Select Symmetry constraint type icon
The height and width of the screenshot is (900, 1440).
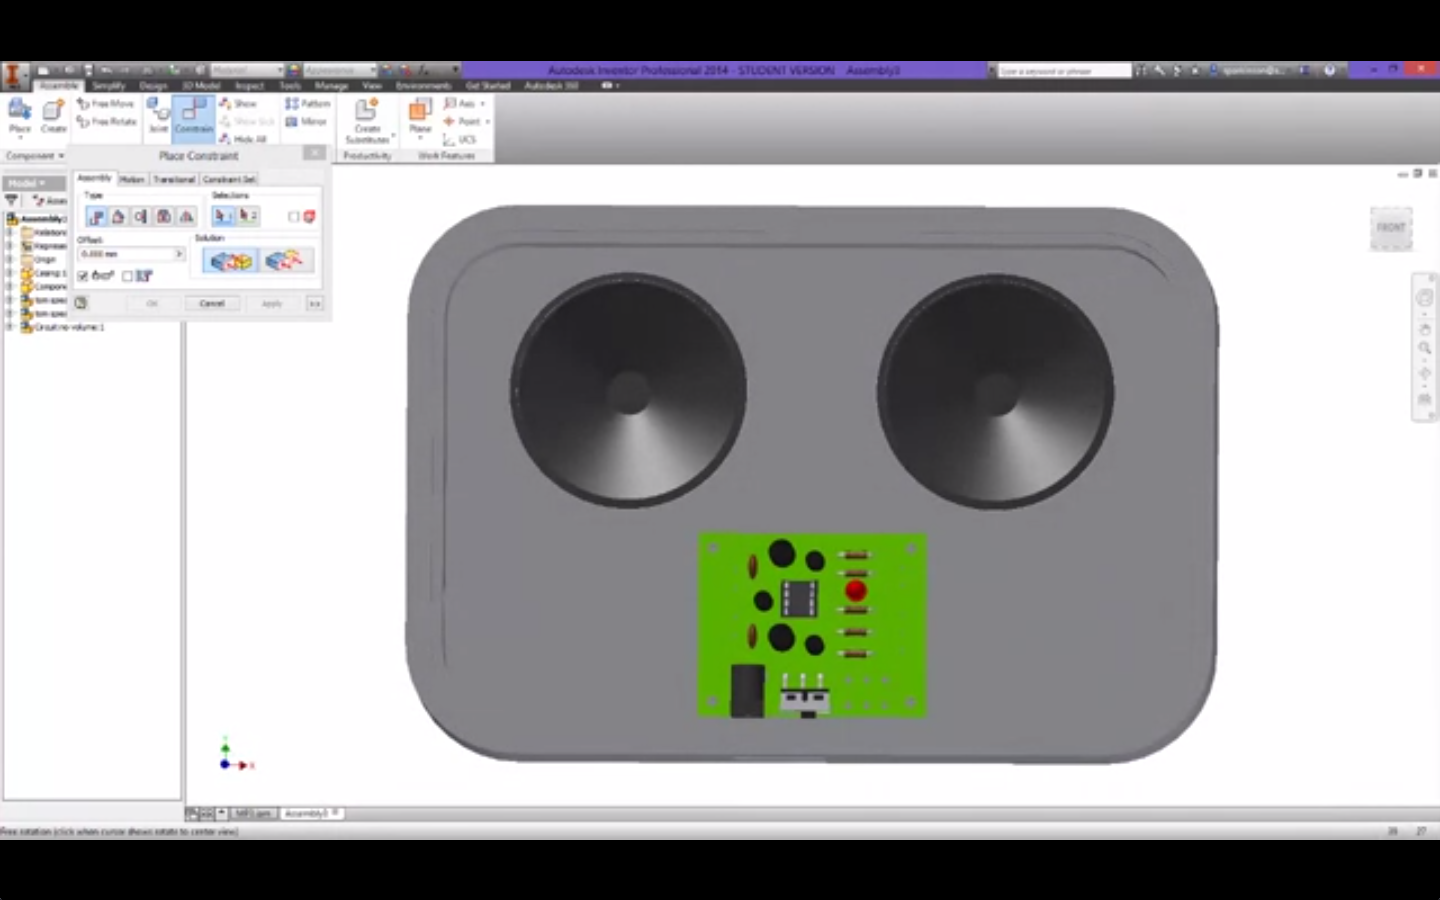coord(186,216)
